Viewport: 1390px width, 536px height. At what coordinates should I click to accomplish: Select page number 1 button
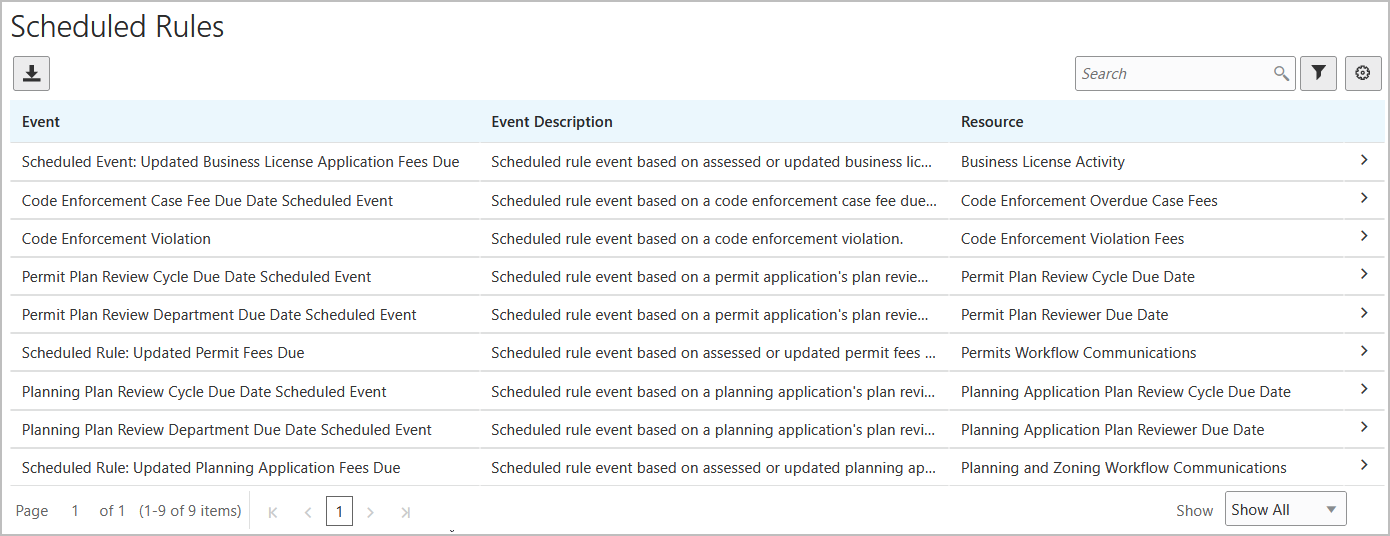(x=339, y=512)
